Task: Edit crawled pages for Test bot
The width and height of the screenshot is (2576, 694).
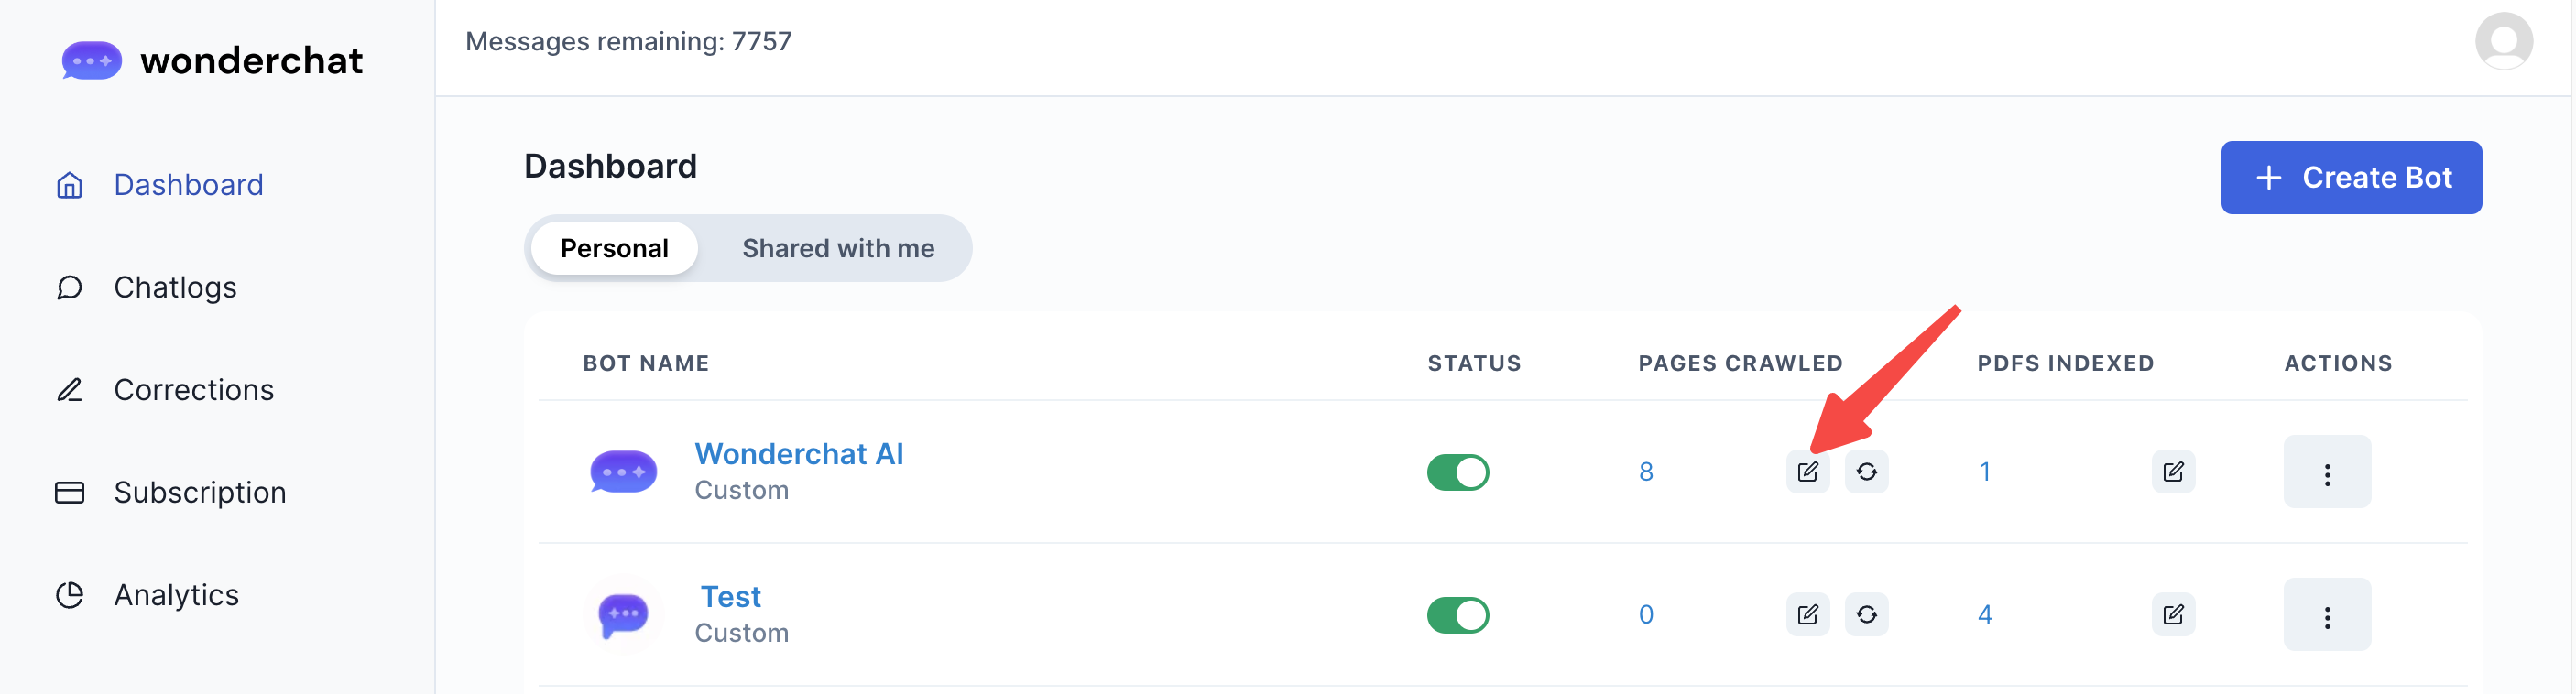Action: pyautogui.click(x=1807, y=614)
